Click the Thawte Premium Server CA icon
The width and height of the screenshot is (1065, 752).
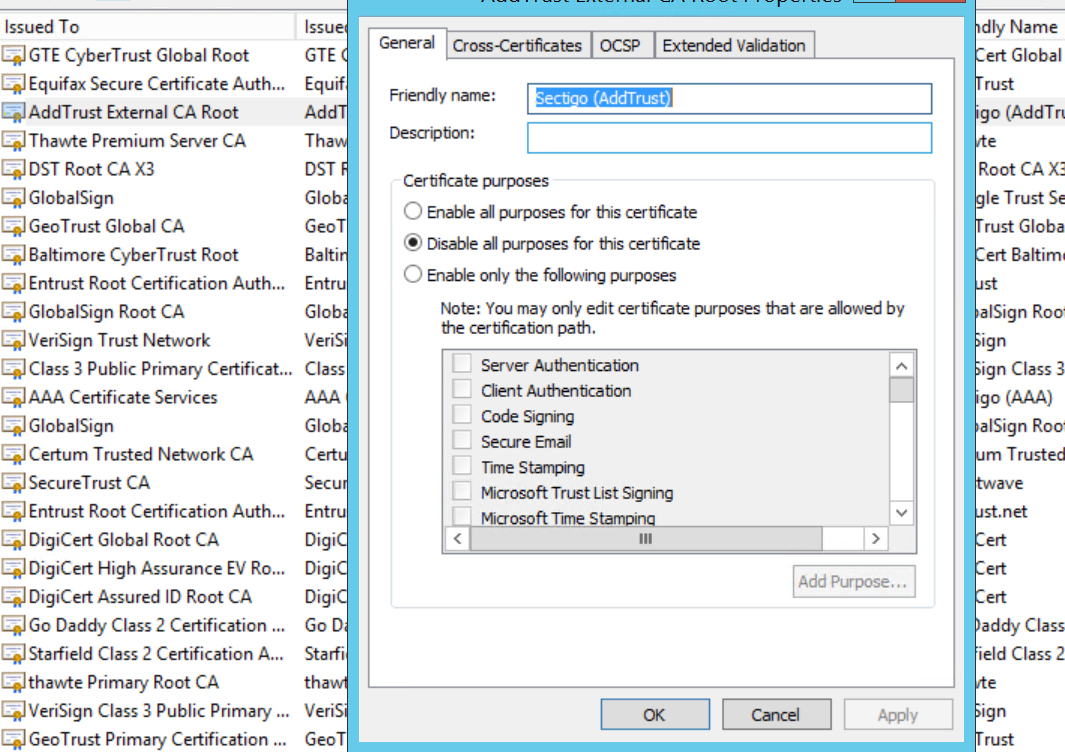[x=14, y=141]
